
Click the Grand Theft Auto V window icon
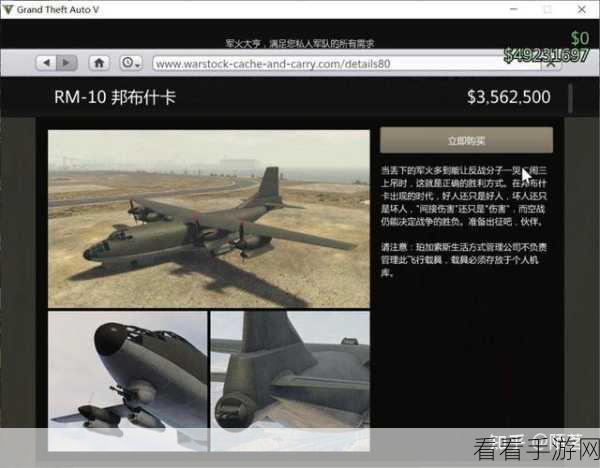(7, 10)
